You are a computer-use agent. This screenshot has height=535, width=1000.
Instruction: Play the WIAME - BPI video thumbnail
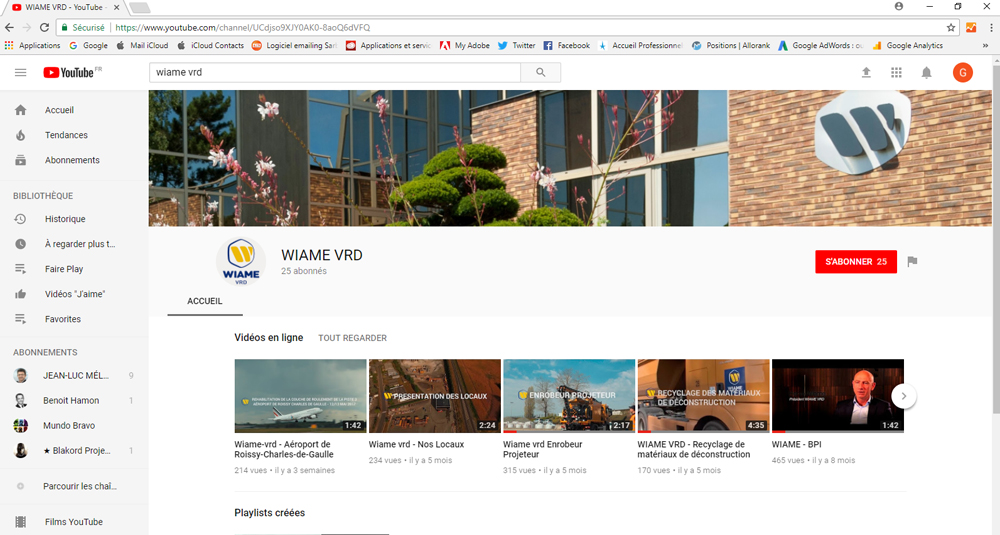838,396
